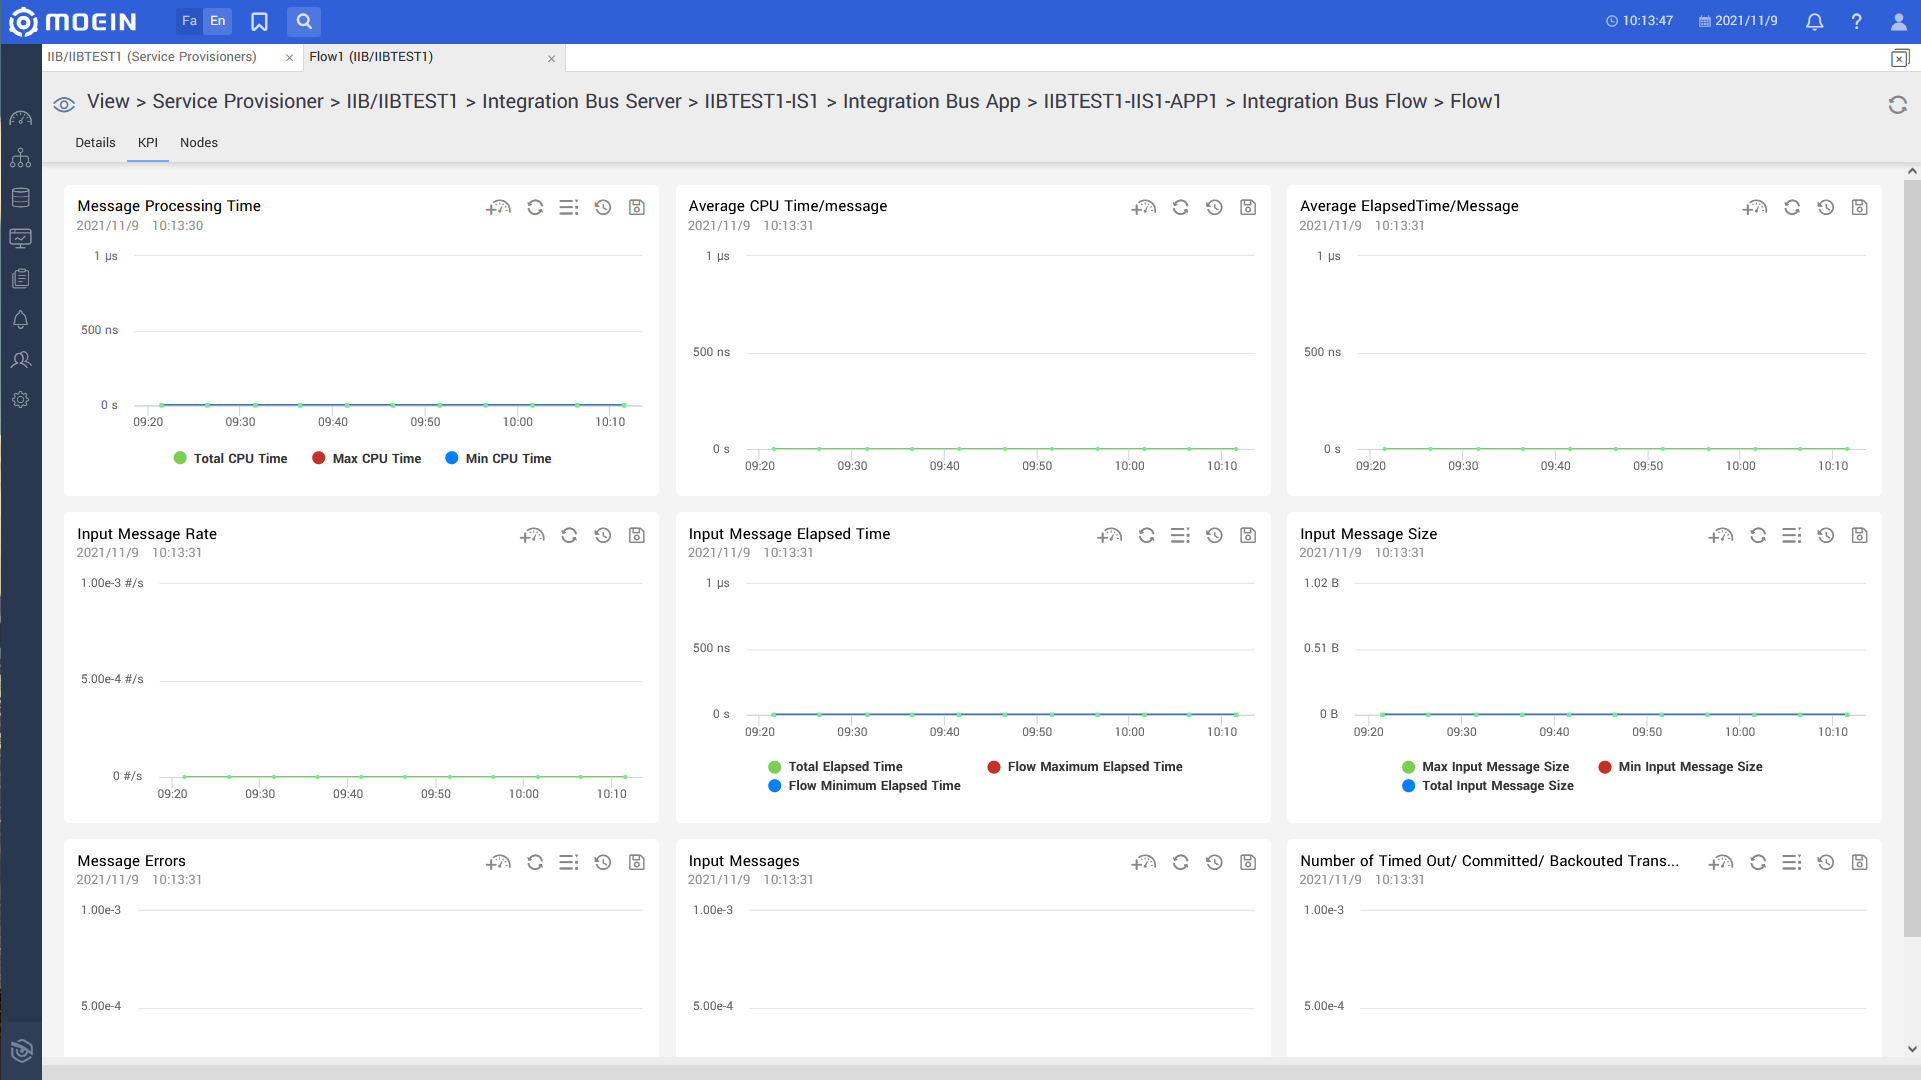
Task: Open legend list for Timed Out/Committed chart
Action: click(x=1791, y=862)
